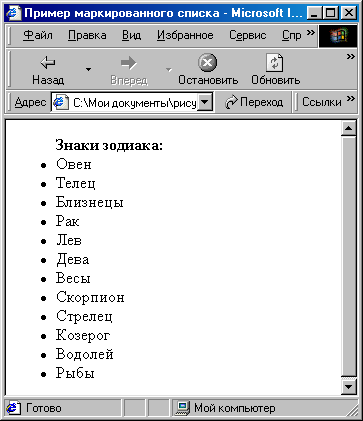Click the Знаки зодиака heading
The height and width of the screenshot is (421, 363).
coord(109,146)
